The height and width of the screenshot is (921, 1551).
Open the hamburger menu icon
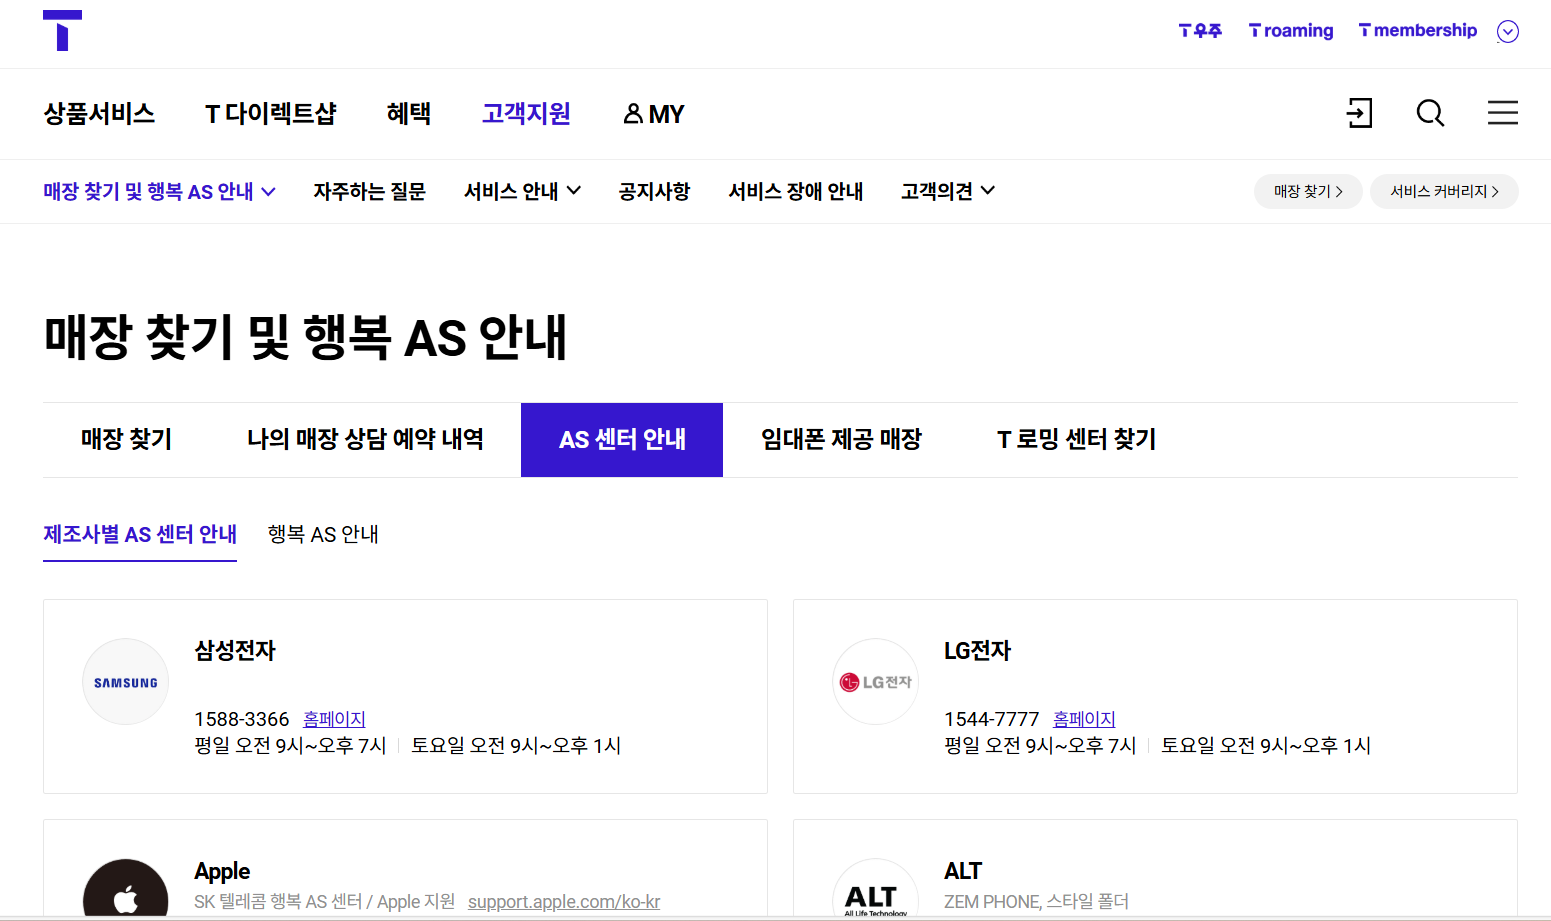[1503, 113]
